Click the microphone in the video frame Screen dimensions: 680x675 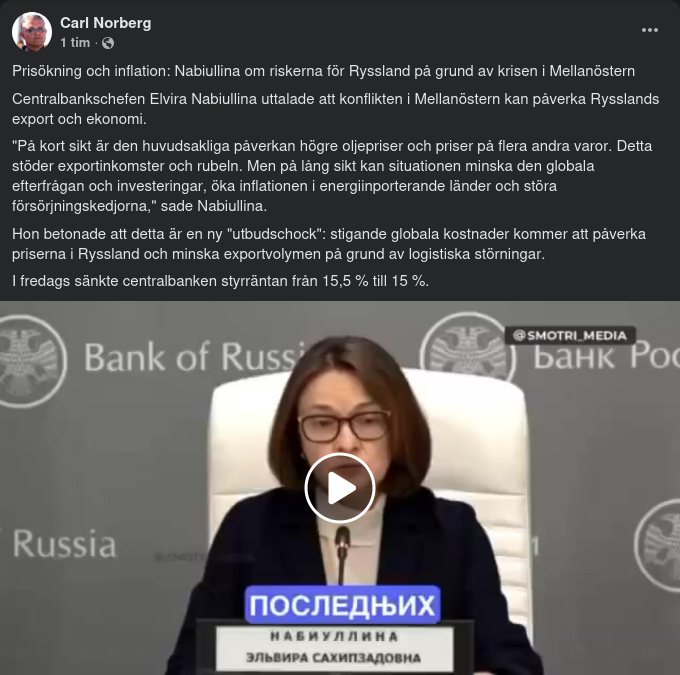[342, 555]
